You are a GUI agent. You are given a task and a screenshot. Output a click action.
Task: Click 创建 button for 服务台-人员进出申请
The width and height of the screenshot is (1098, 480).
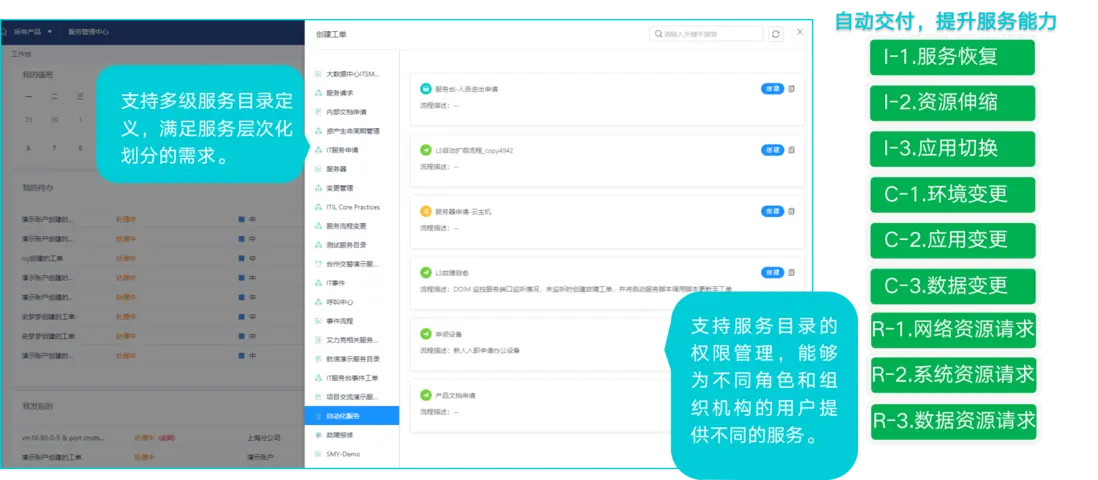[x=772, y=89]
